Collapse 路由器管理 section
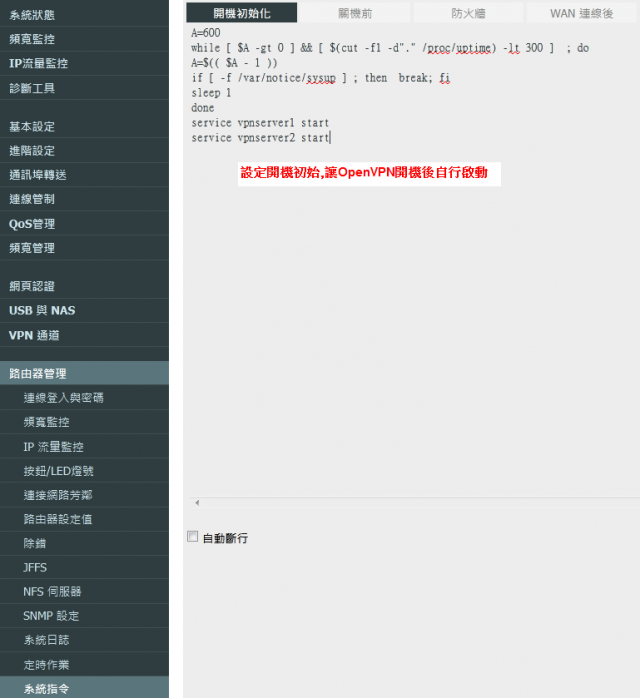This screenshot has height=699, width=640. pyautogui.click(x=84, y=373)
